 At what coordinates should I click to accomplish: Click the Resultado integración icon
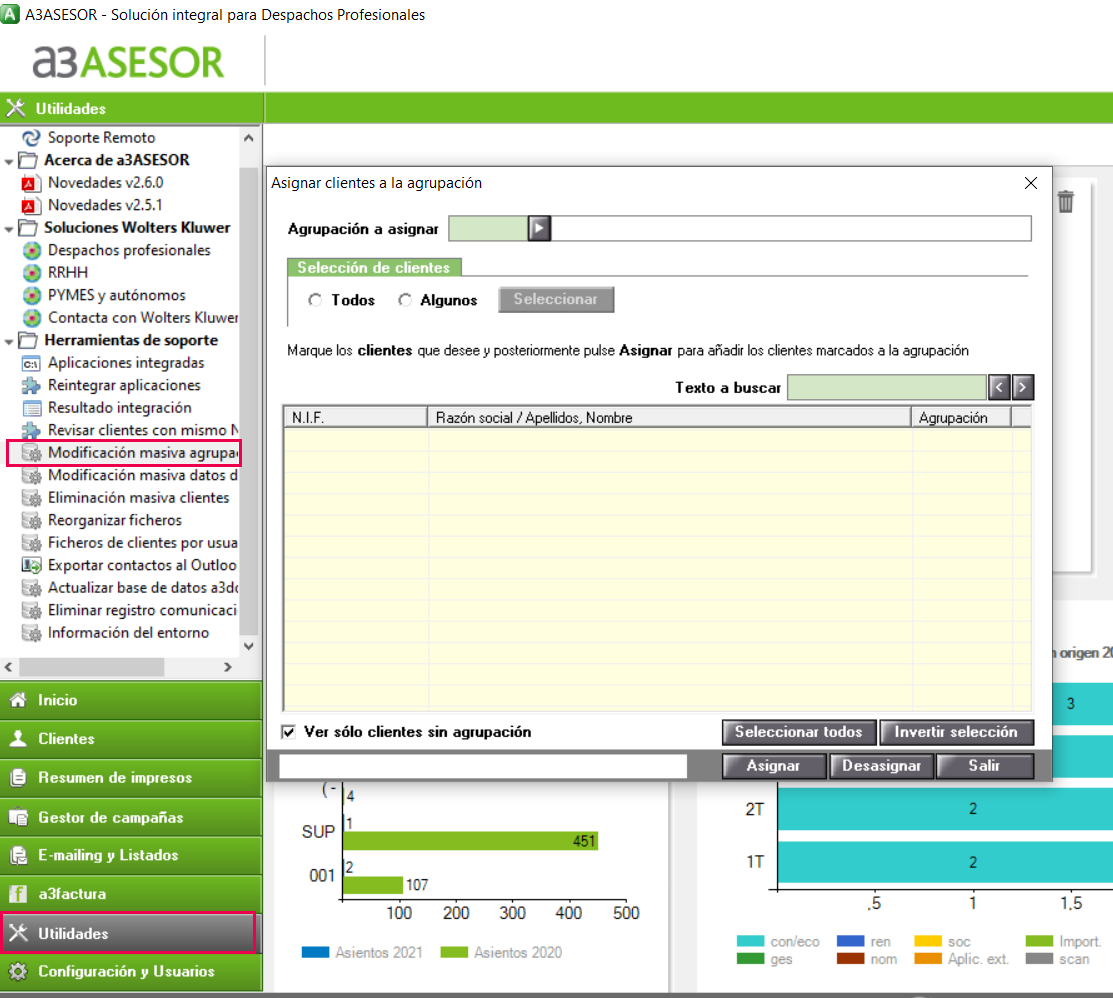[31, 408]
